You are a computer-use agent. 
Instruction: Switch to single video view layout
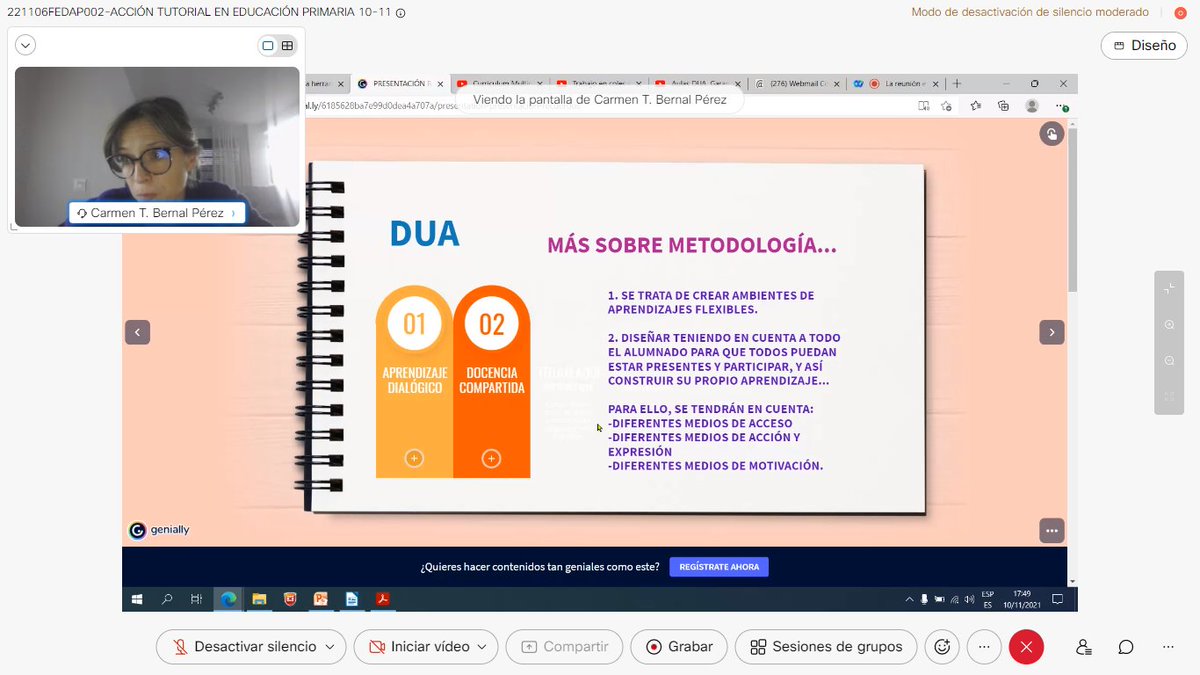click(268, 45)
